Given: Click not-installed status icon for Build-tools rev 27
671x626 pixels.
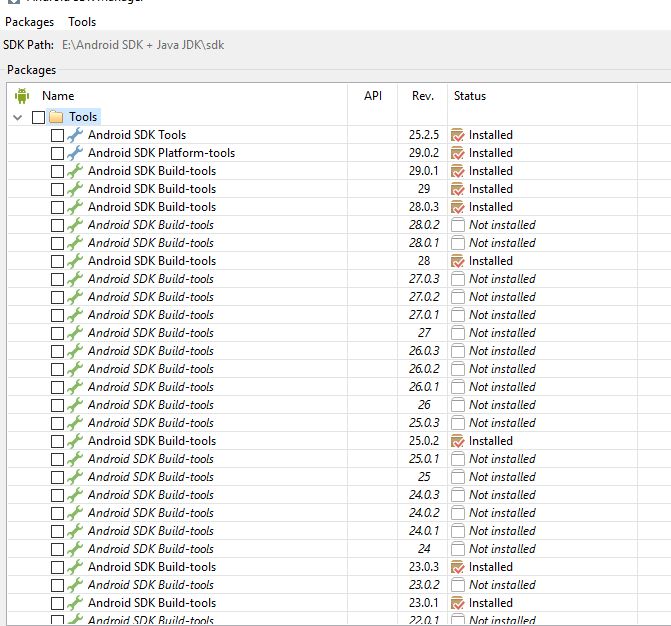Looking at the screenshot, I should [x=458, y=333].
